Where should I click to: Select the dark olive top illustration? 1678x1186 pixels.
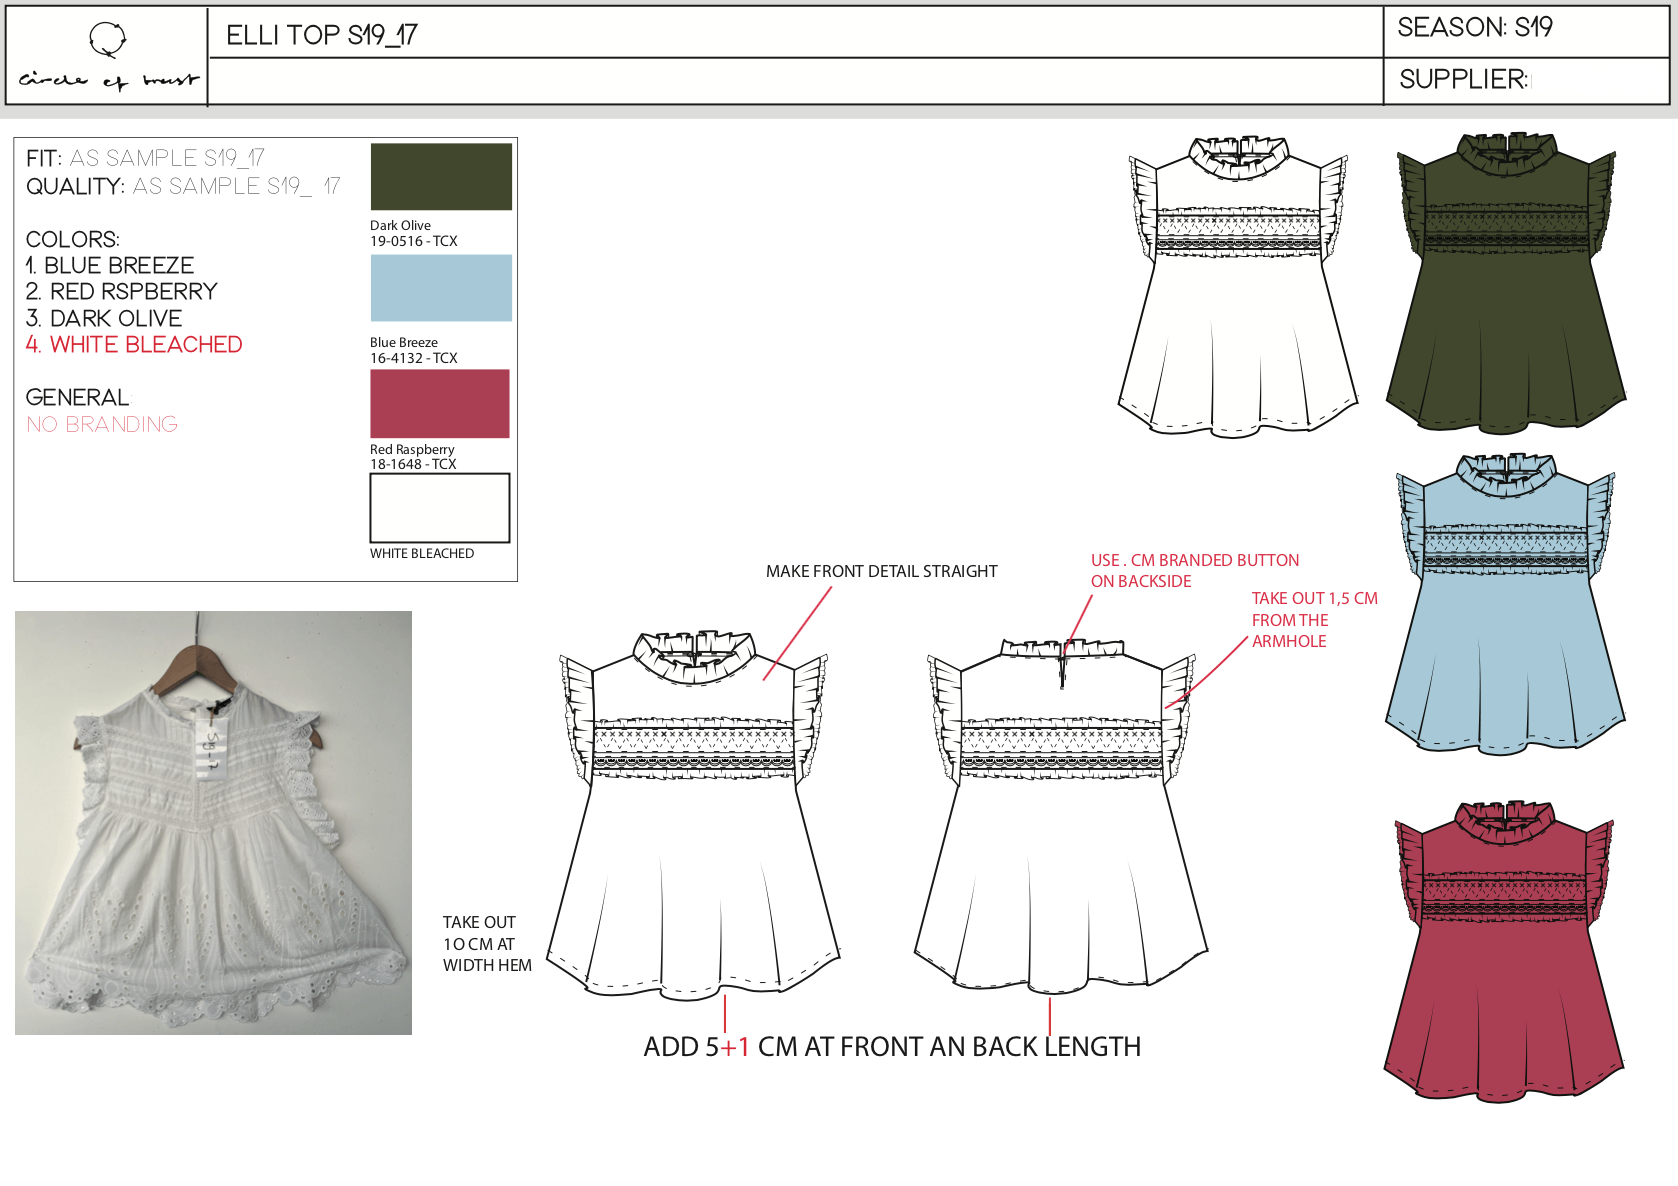1505,285
